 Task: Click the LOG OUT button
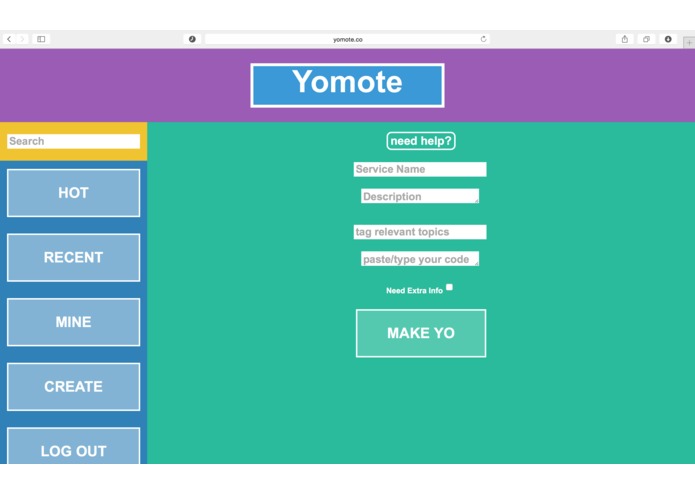click(74, 446)
